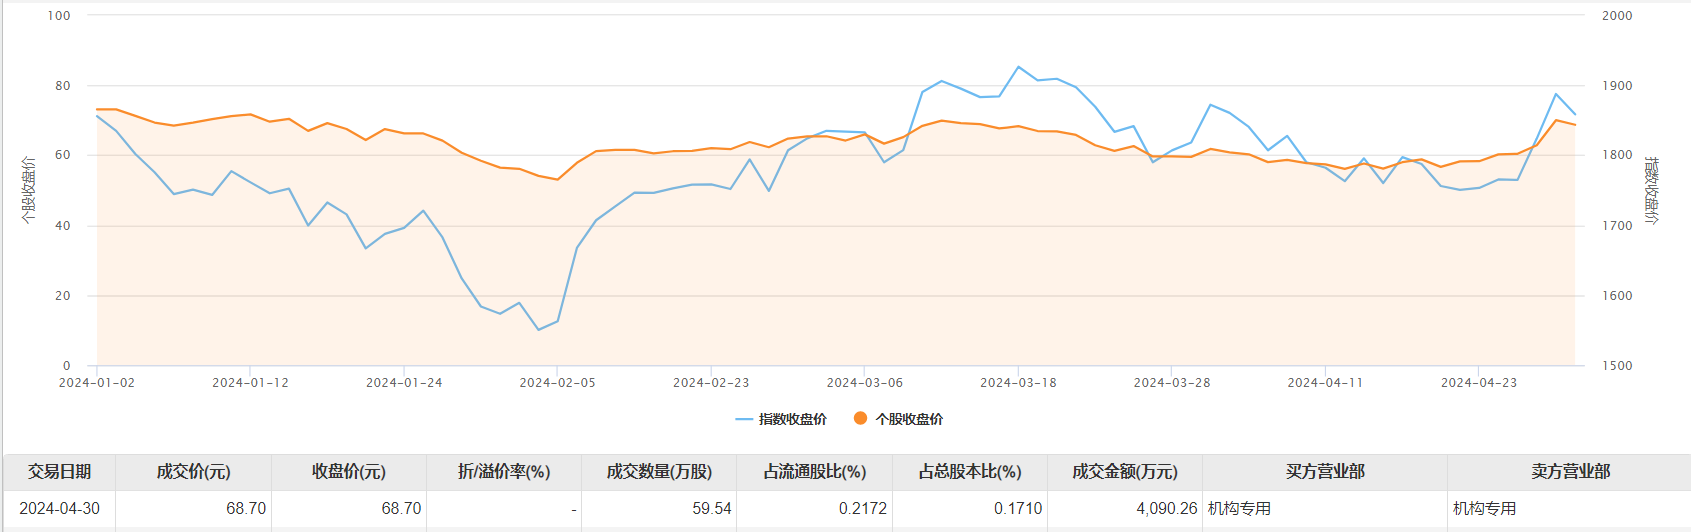This screenshot has height=532, width=1691.
Task: Click the 折/溢价率(%) column header
Action: [504, 472]
